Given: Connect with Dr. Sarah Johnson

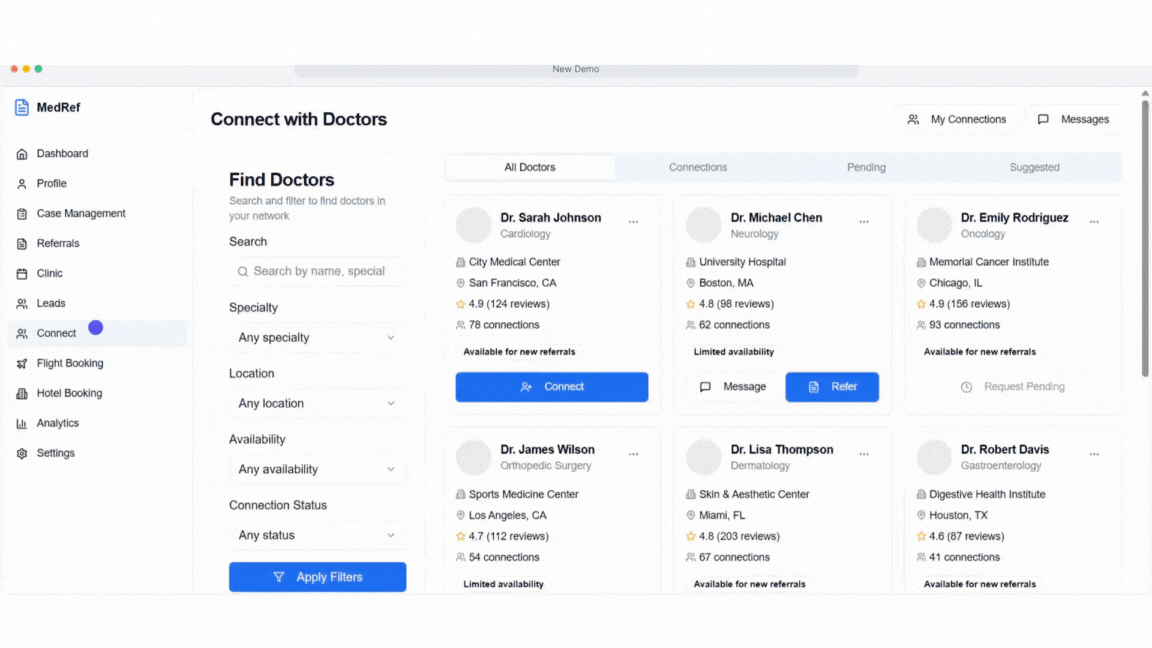Looking at the screenshot, I should (551, 387).
